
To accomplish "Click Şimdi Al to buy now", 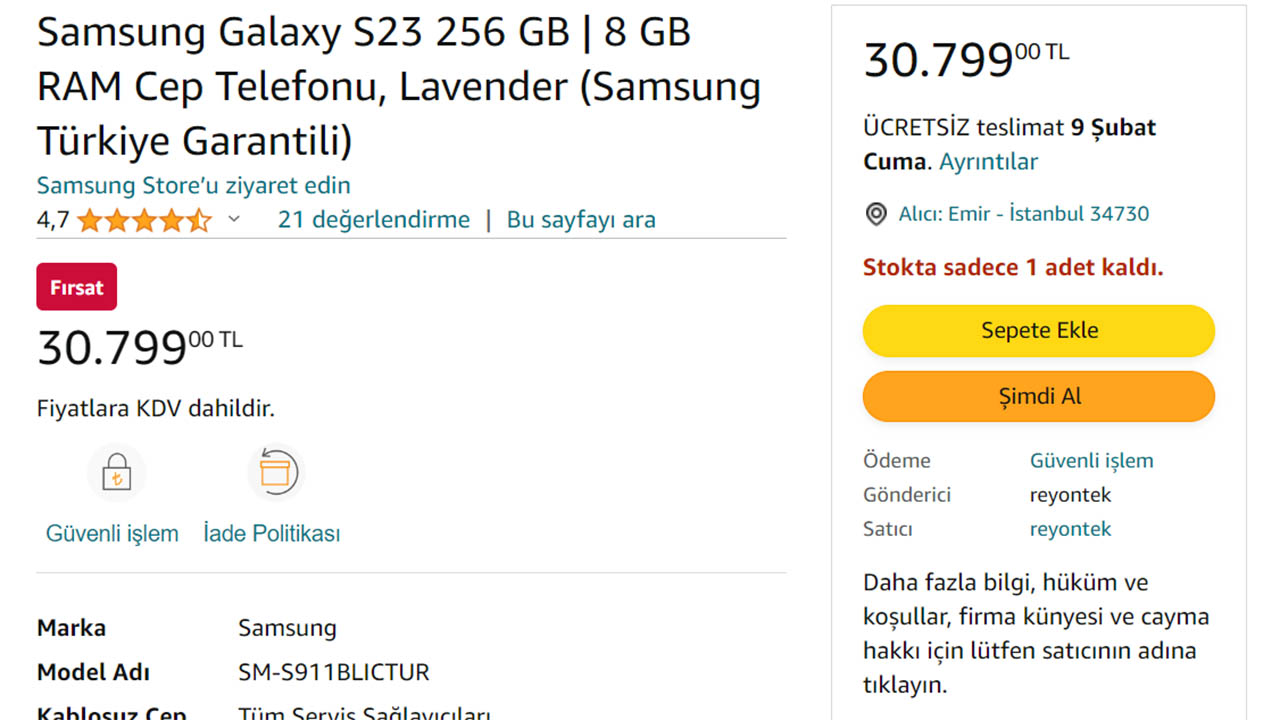I will pos(1038,396).
